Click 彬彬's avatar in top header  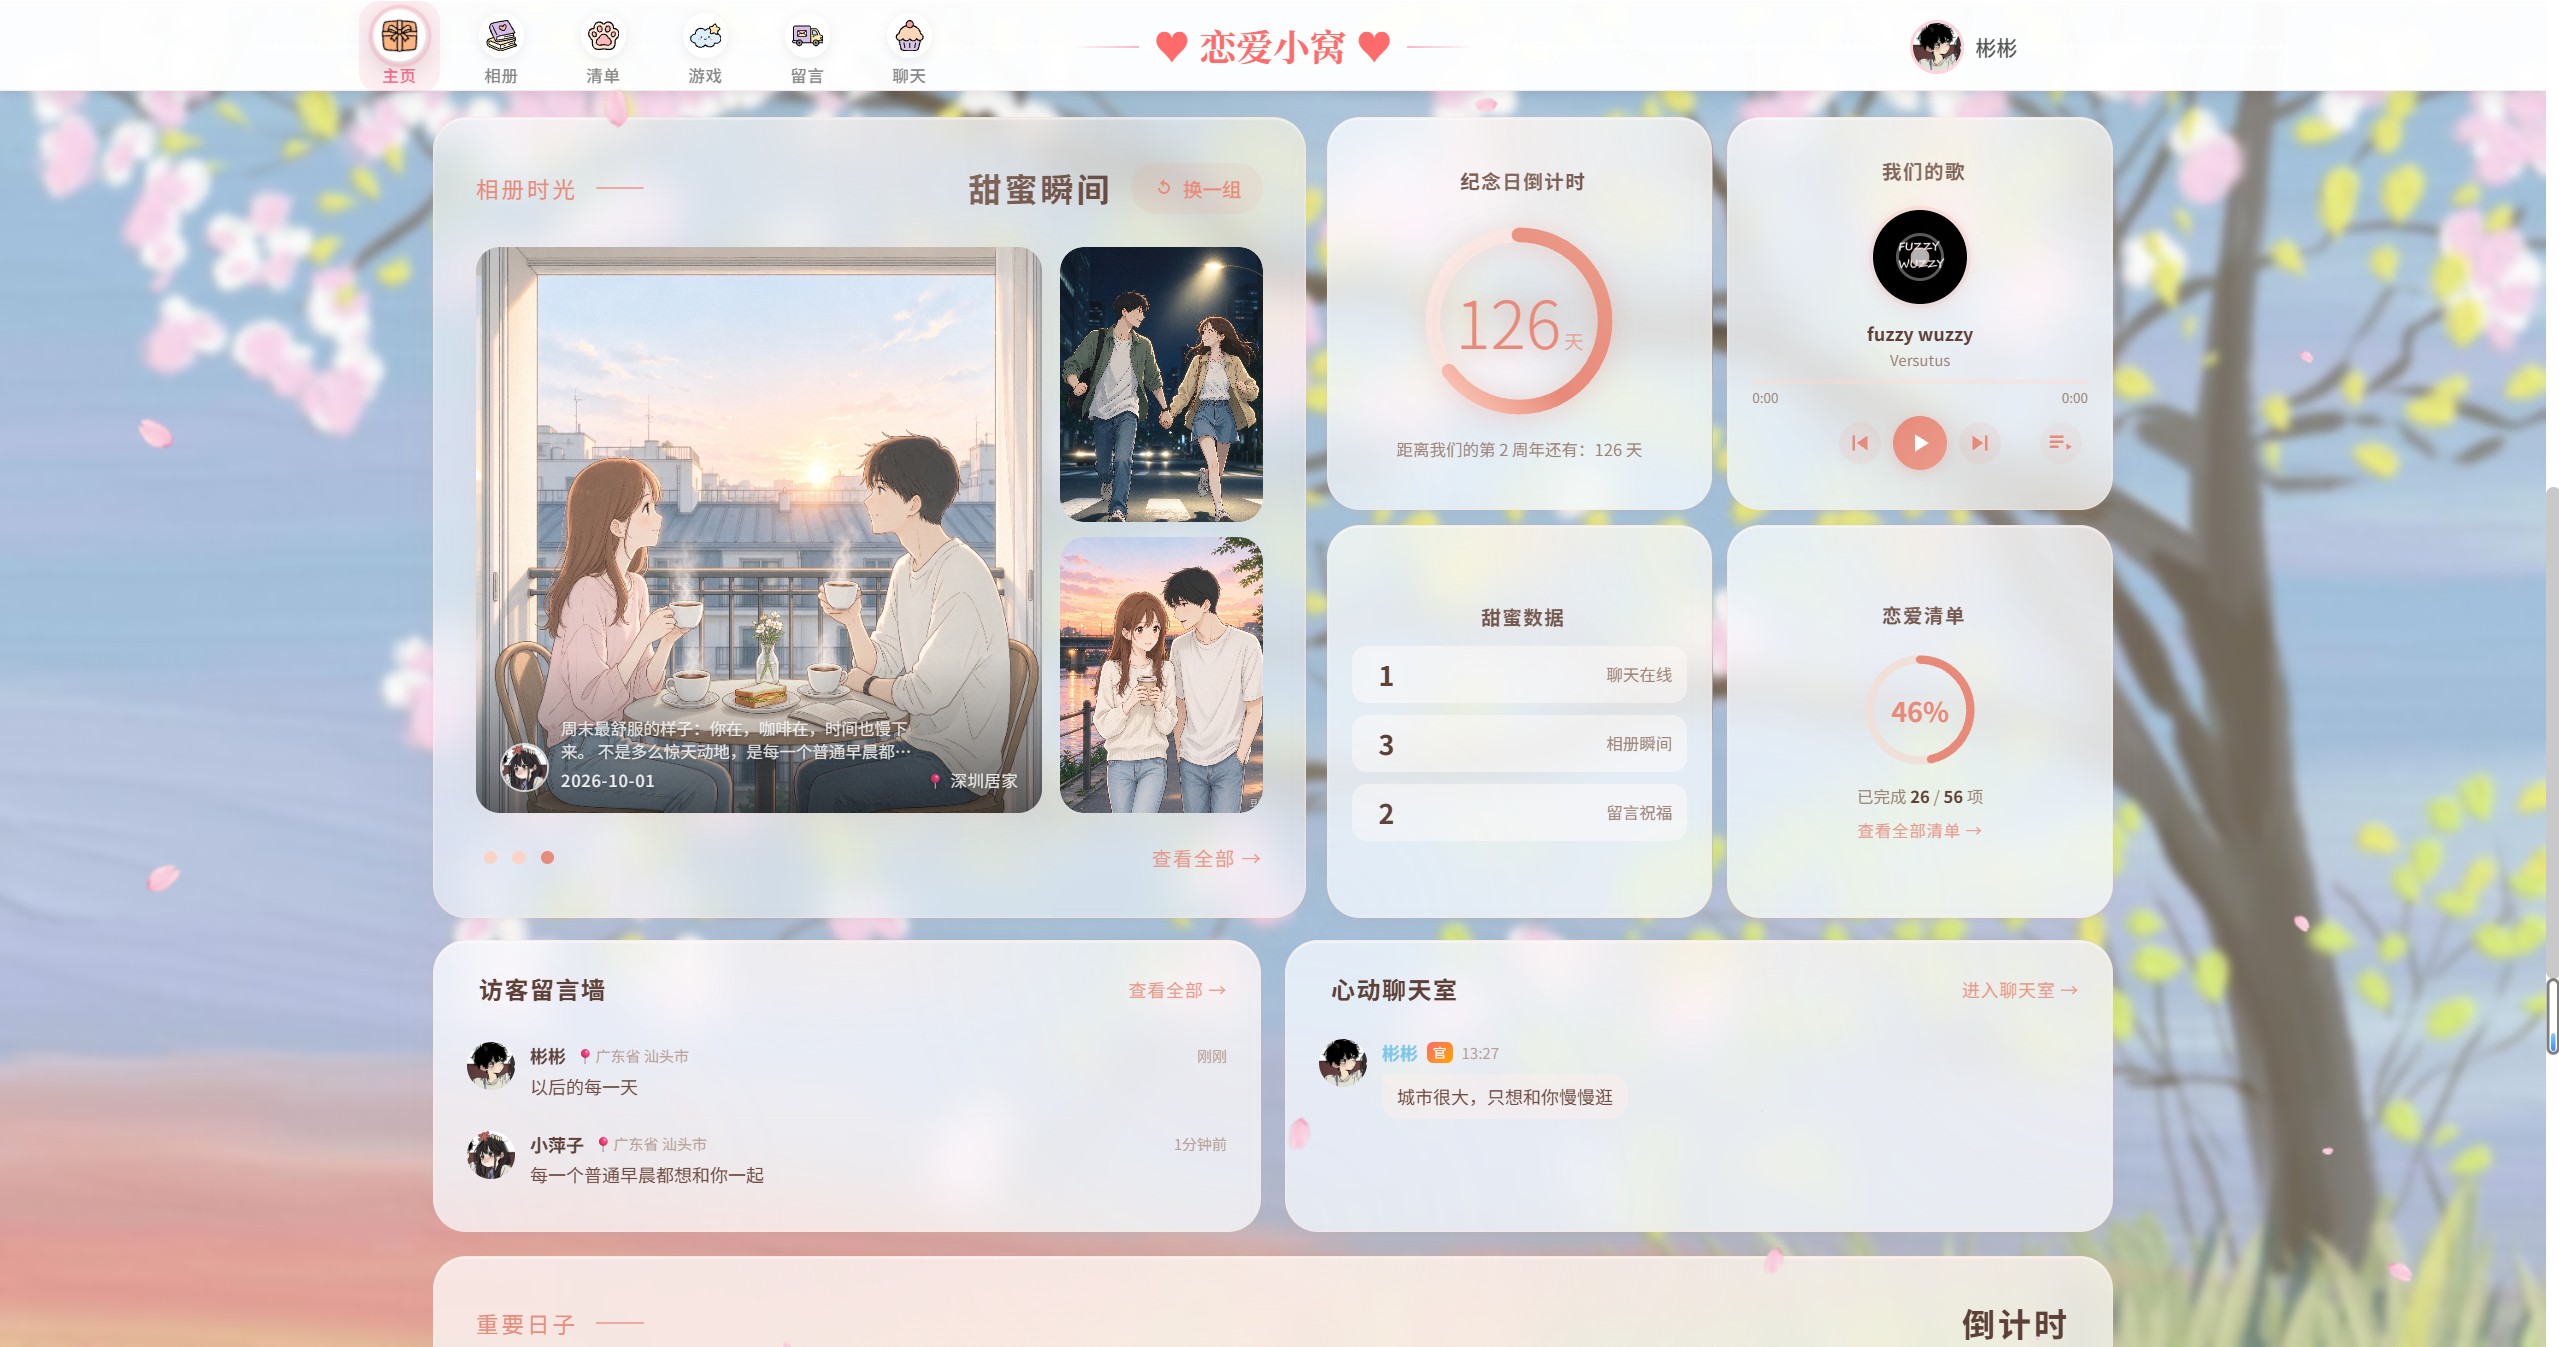click(1936, 47)
